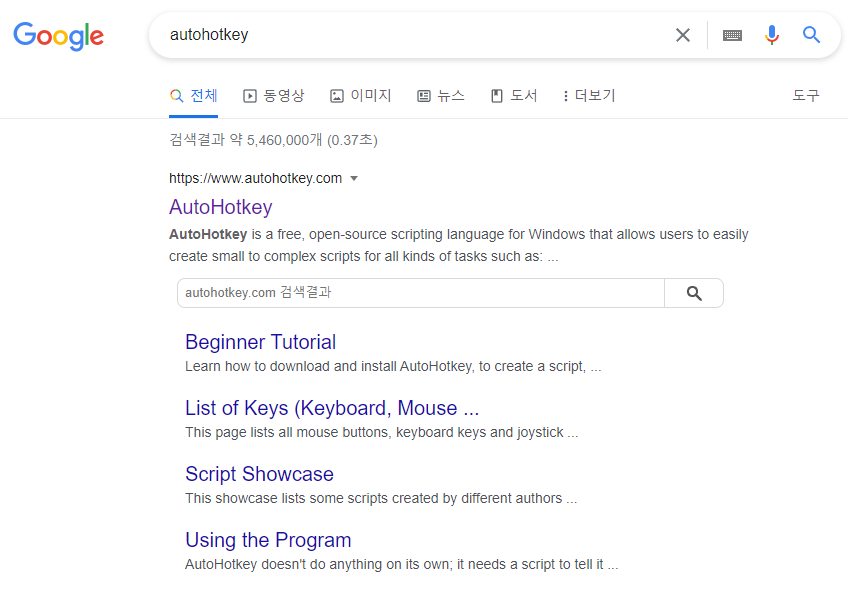Expand arrow next to autohotkey.com URL
848x600 pixels.
pos(354,179)
